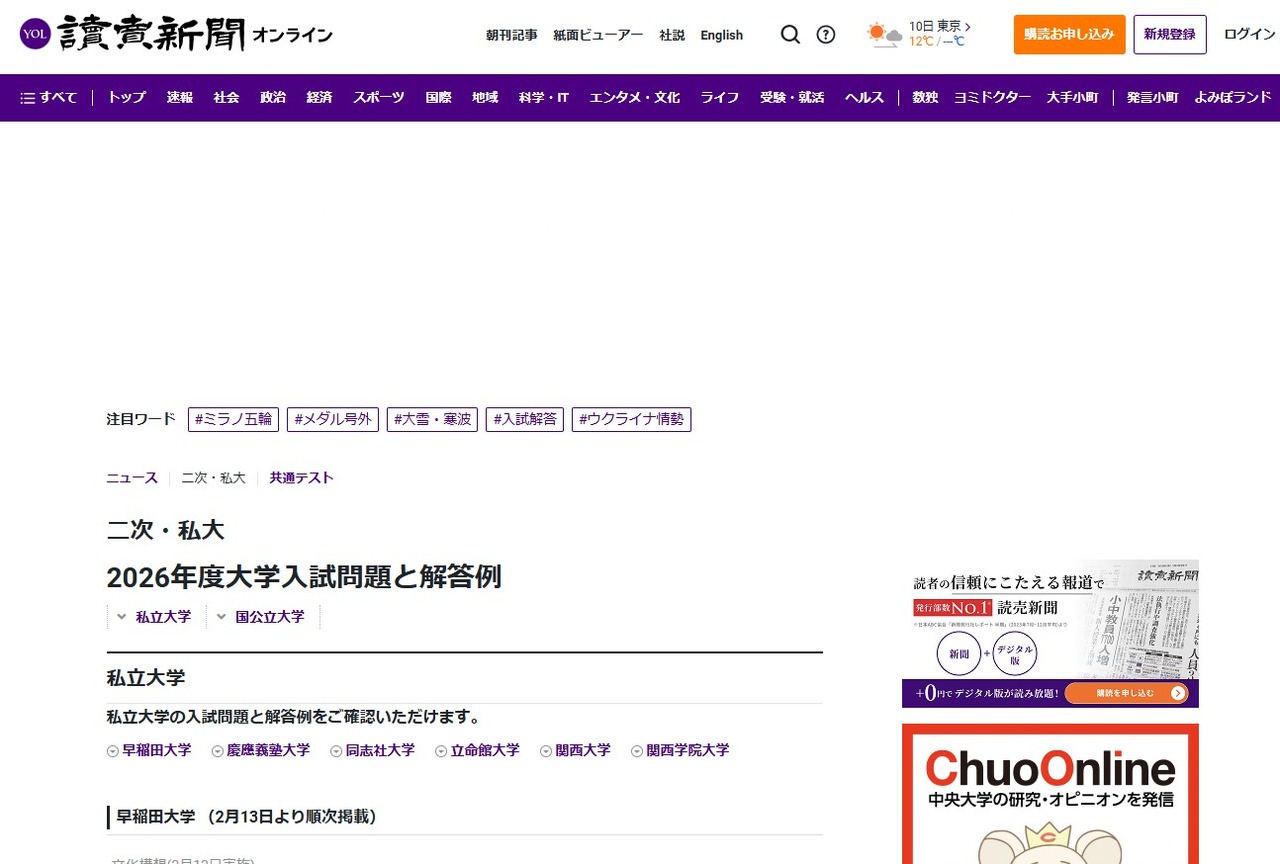Click the ChuoOnline advertisement banner
This screenshot has width=1280, height=864.
click(x=1050, y=793)
